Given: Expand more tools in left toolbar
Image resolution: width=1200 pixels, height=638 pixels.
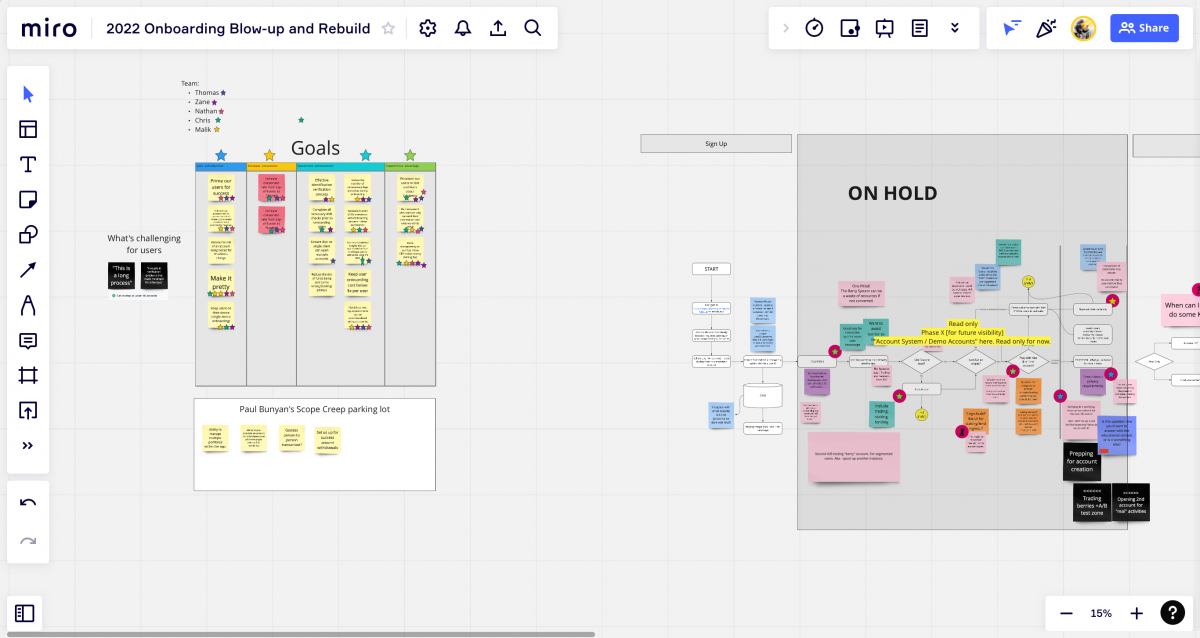Looking at the screenshot, I should [28, 446].
